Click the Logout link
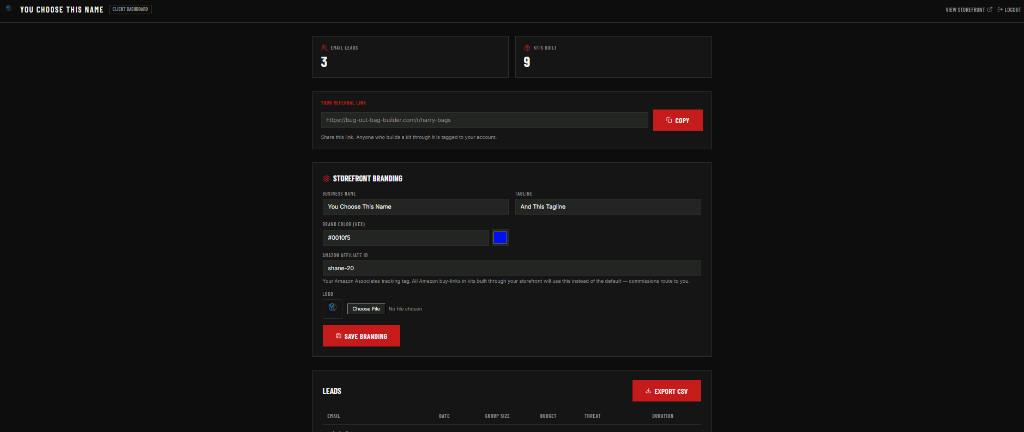 point(1008,10)
